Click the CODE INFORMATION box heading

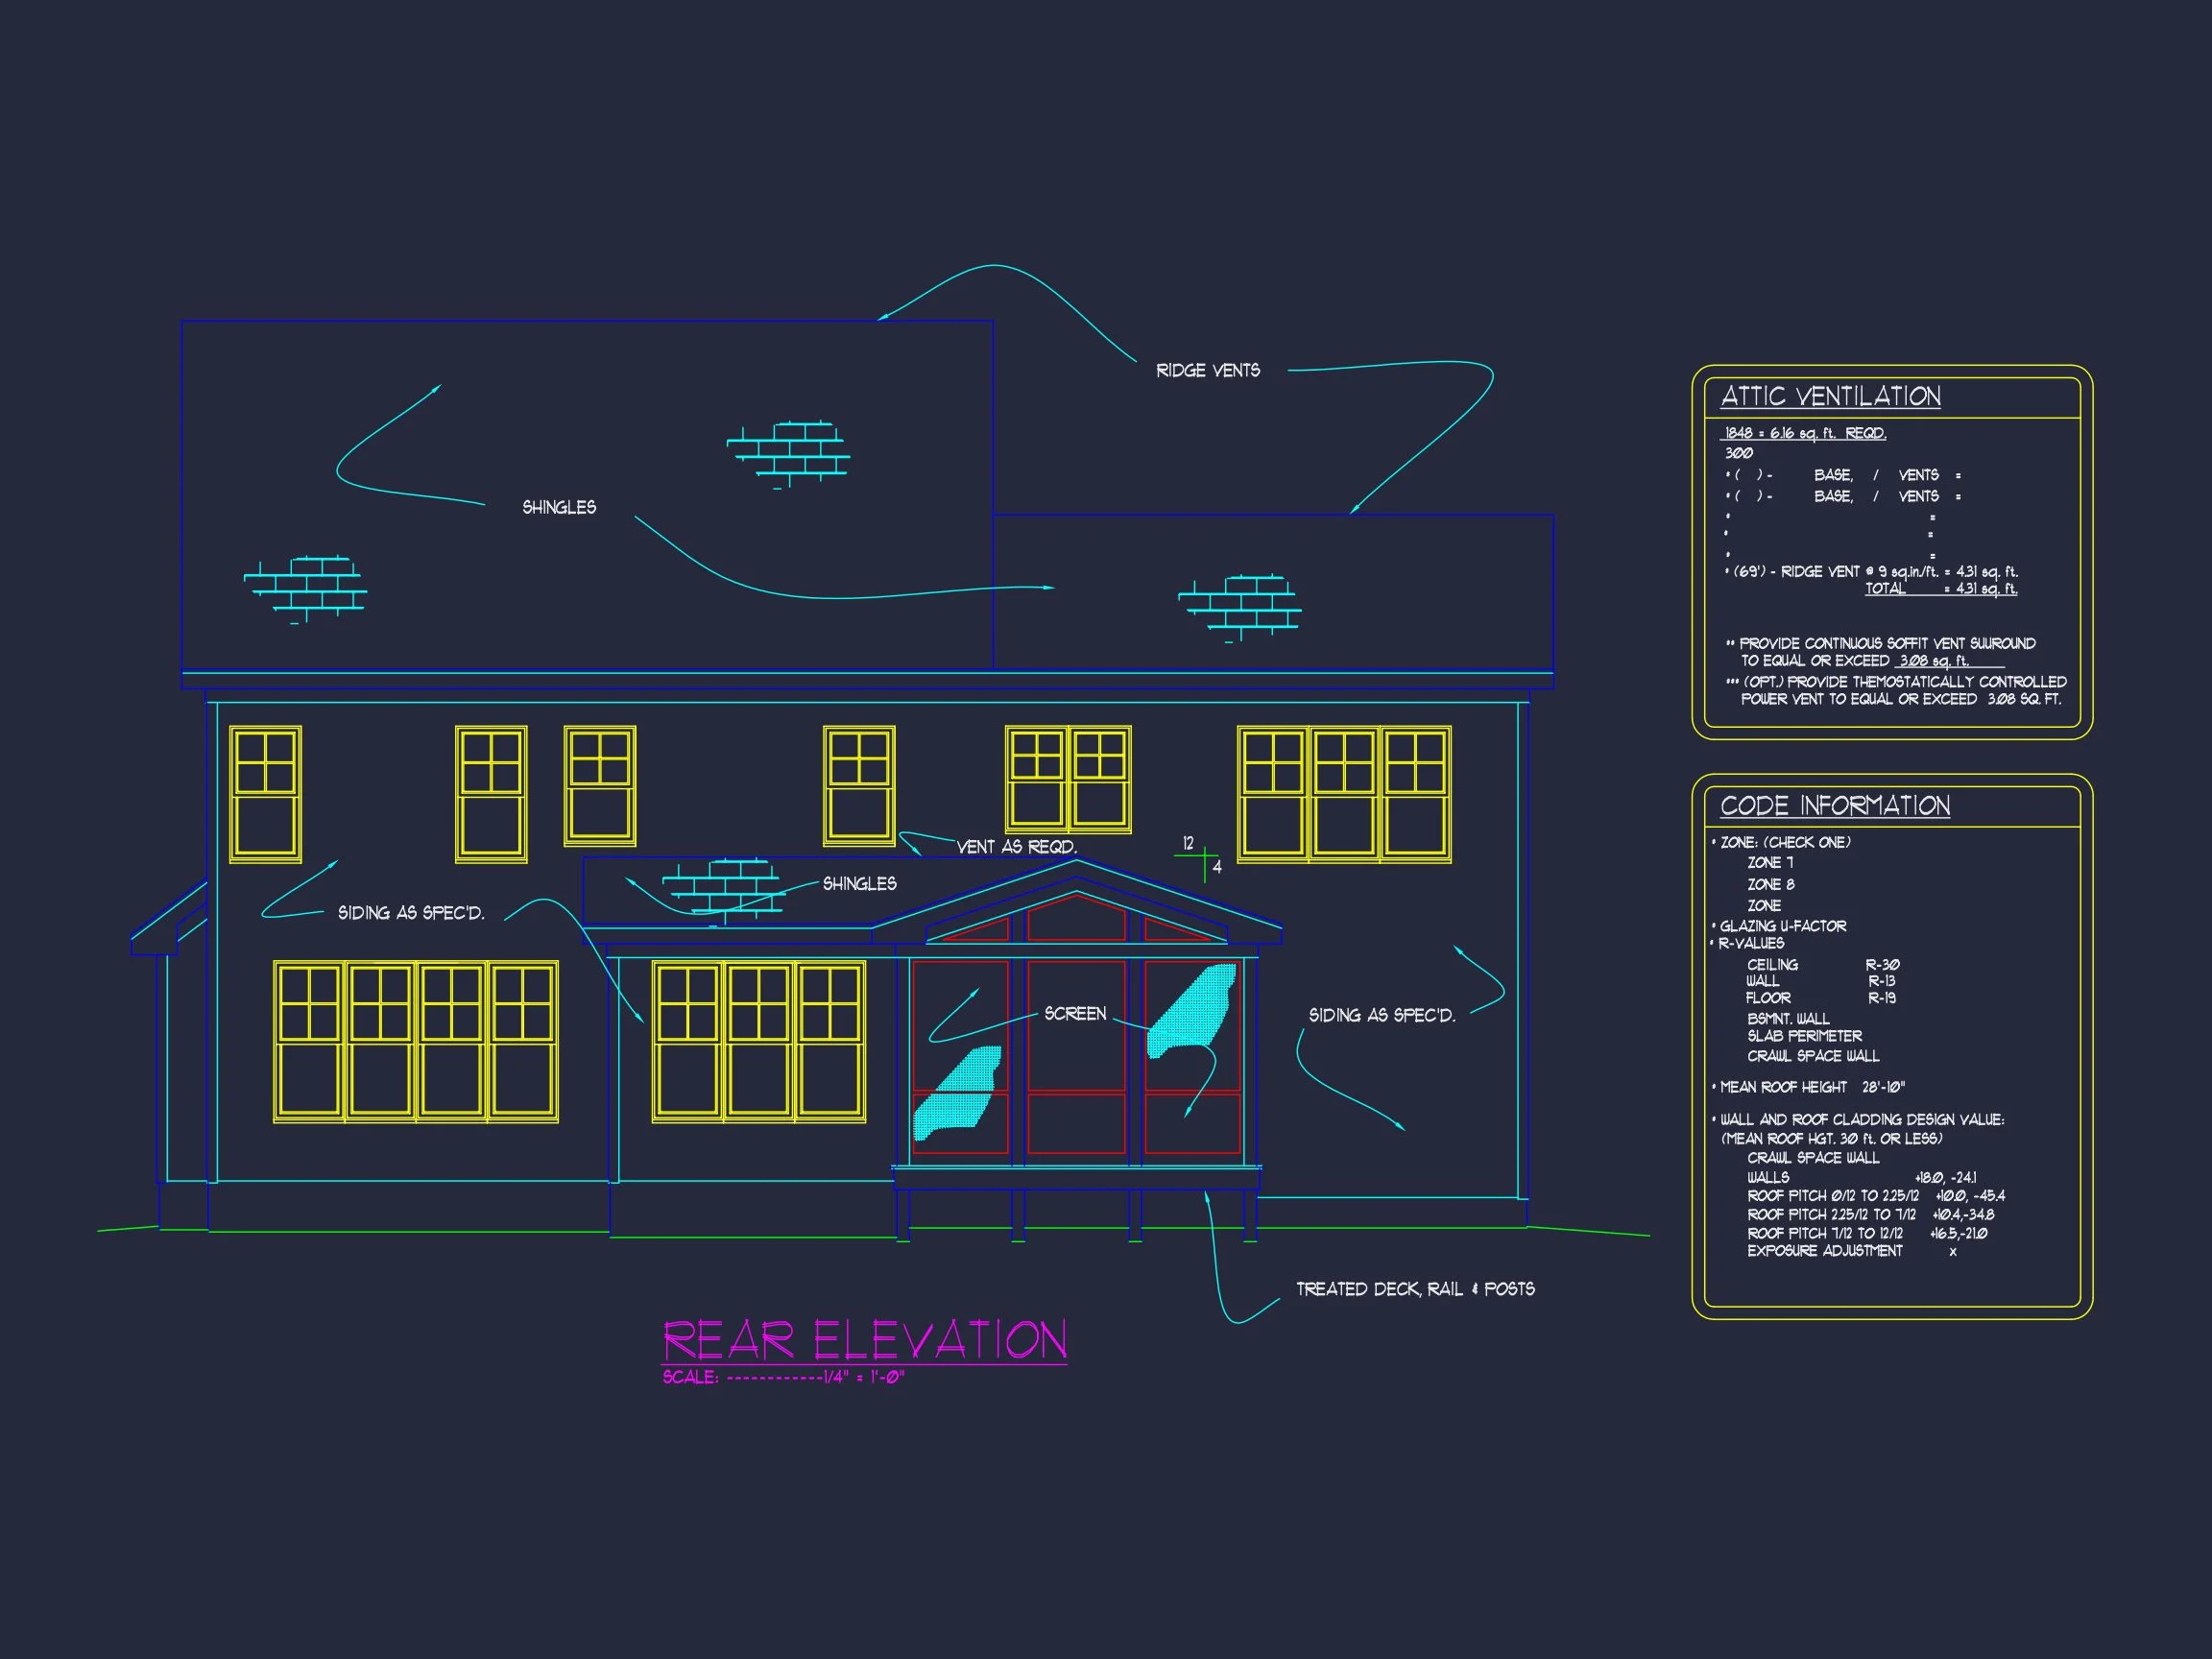[x=1834, y=806]
